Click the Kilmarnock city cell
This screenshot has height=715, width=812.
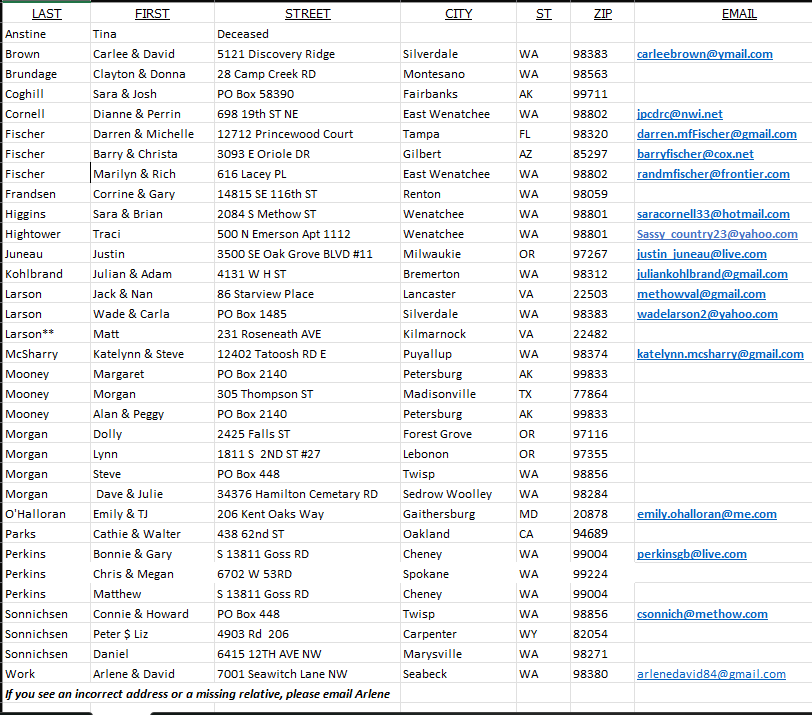[458, 334]
